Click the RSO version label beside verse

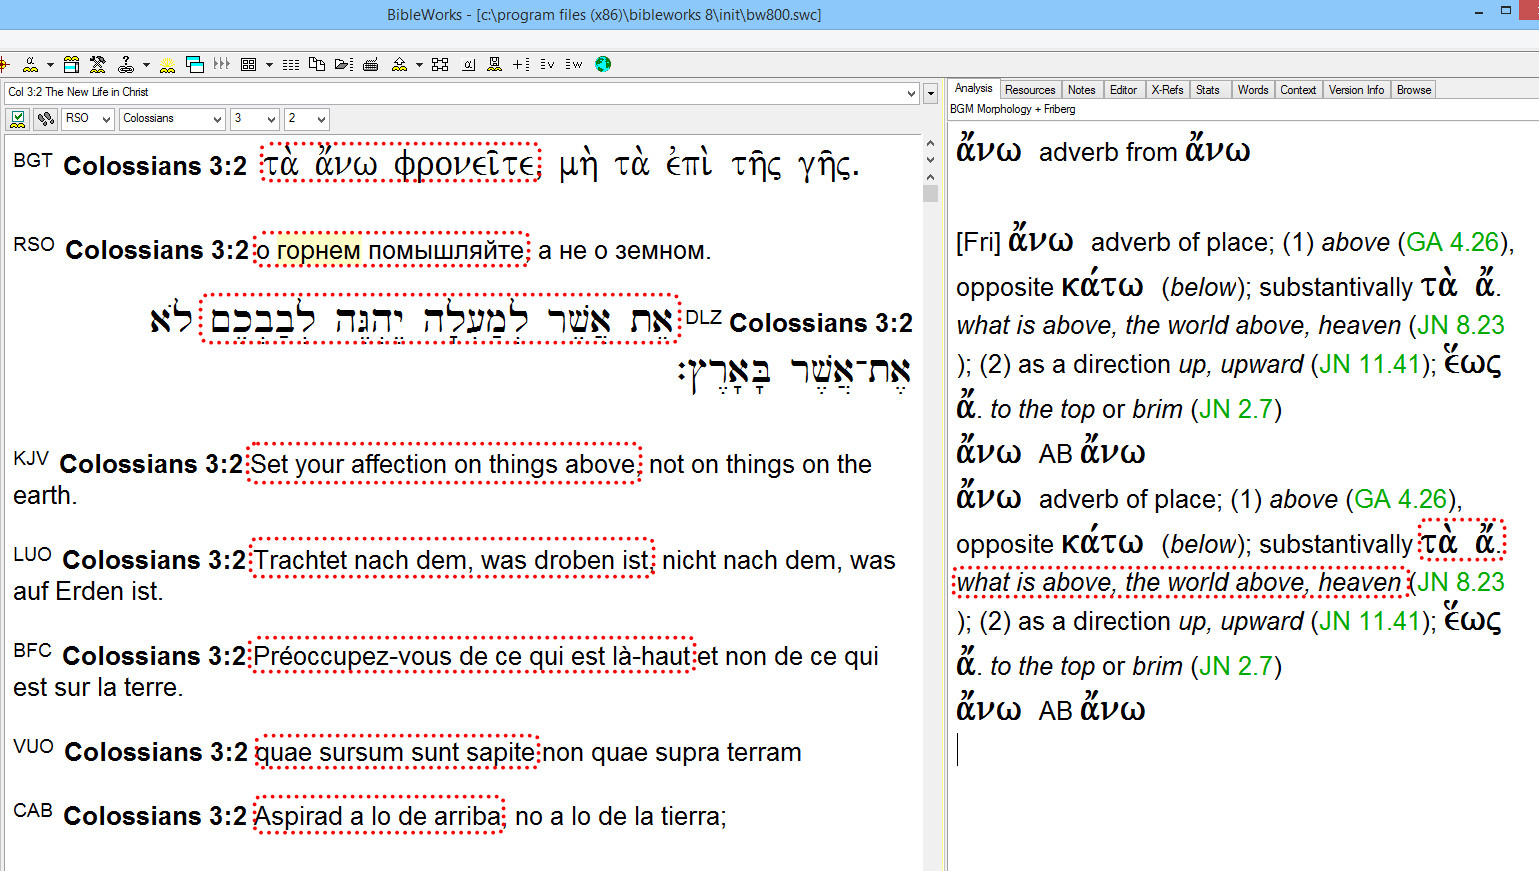click(33, 244)
